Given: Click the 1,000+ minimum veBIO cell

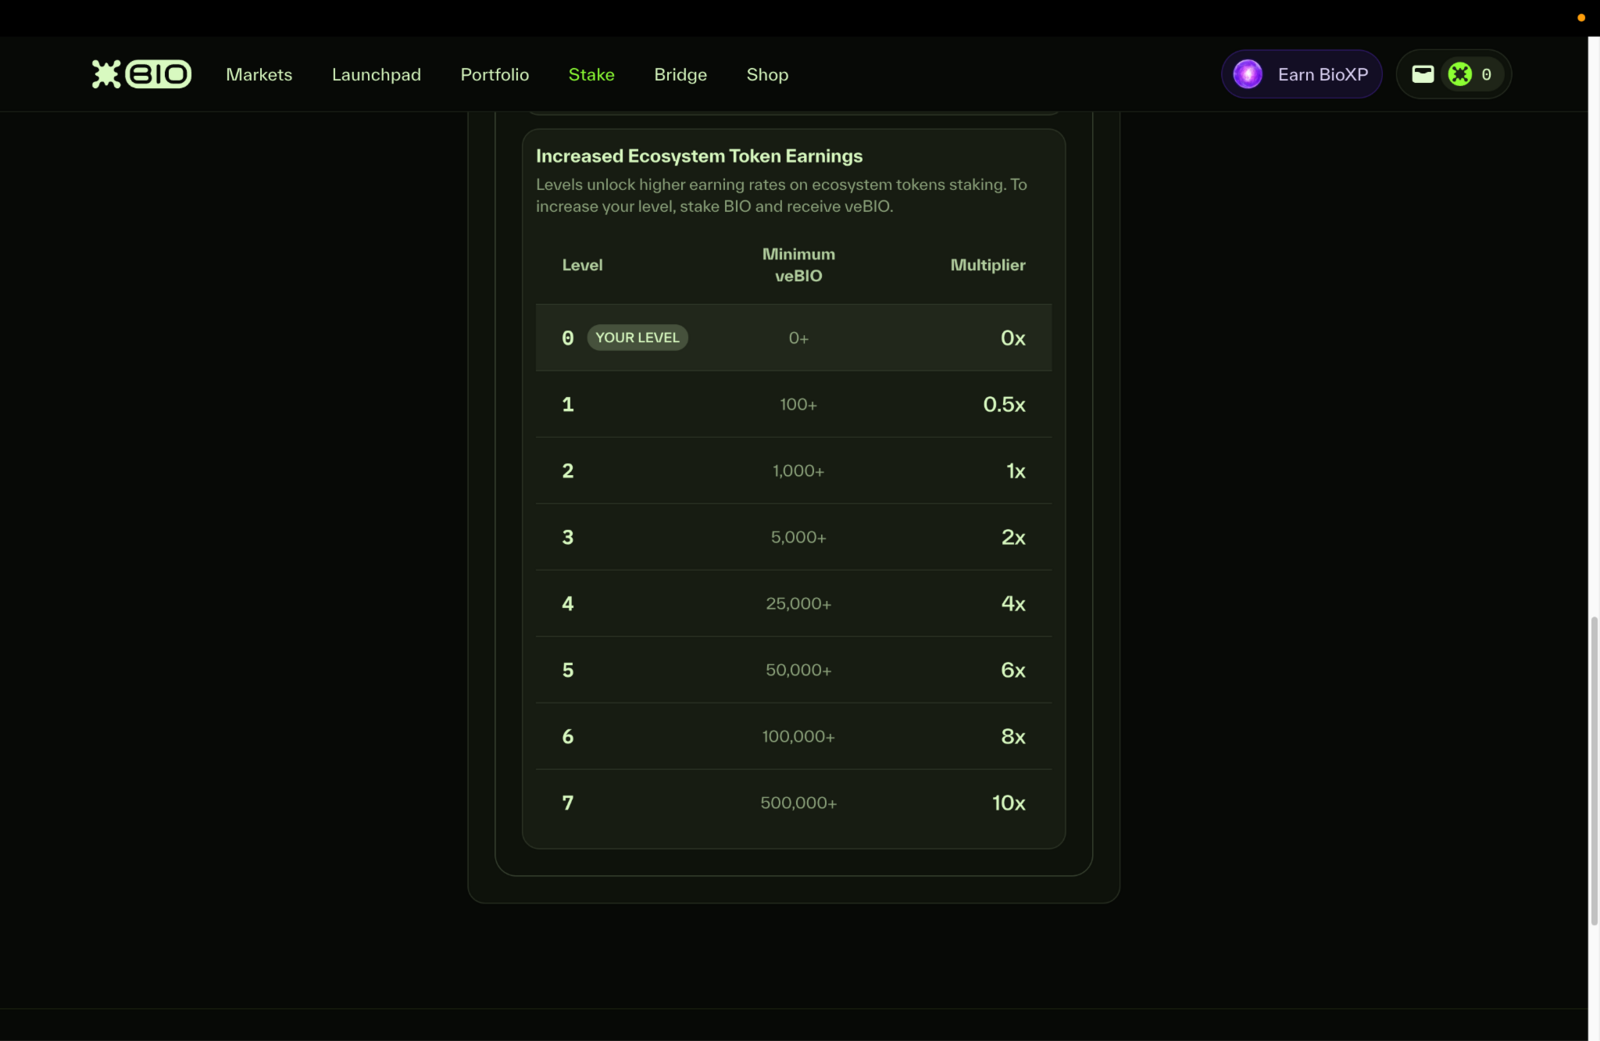Looking at the screenshot, I should (798, 471).
